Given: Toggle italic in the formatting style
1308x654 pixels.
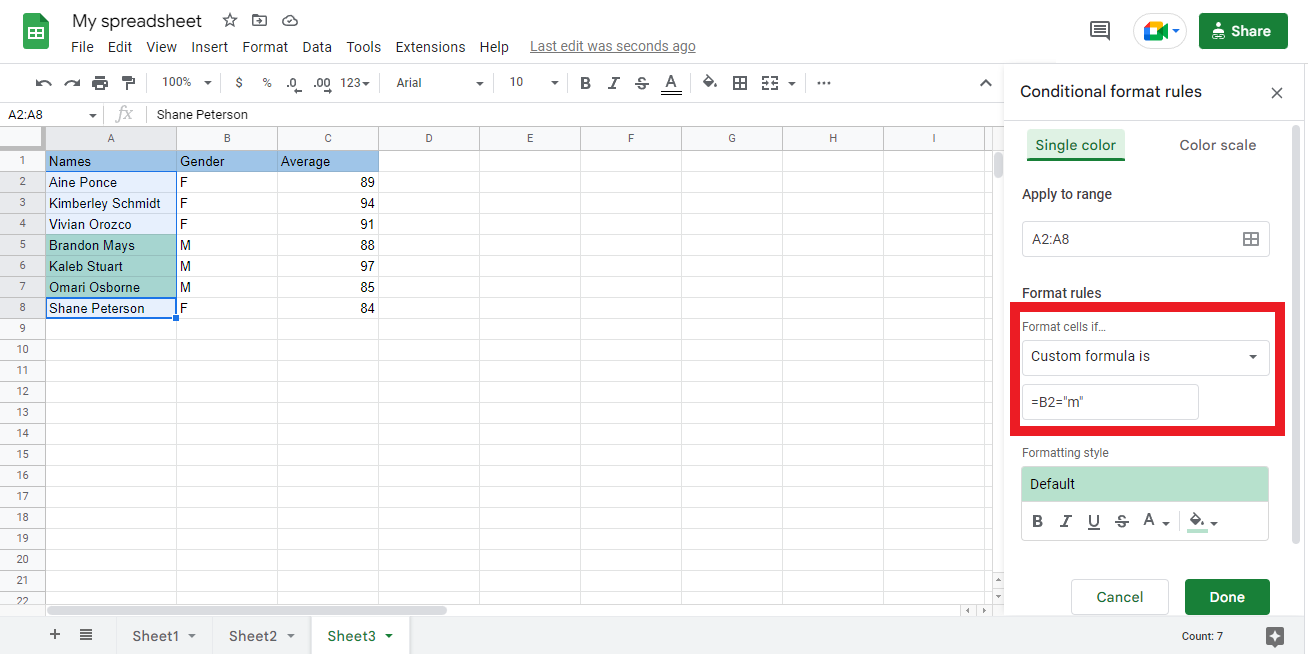Looking at the screenshot, I should click(1065, 521).
